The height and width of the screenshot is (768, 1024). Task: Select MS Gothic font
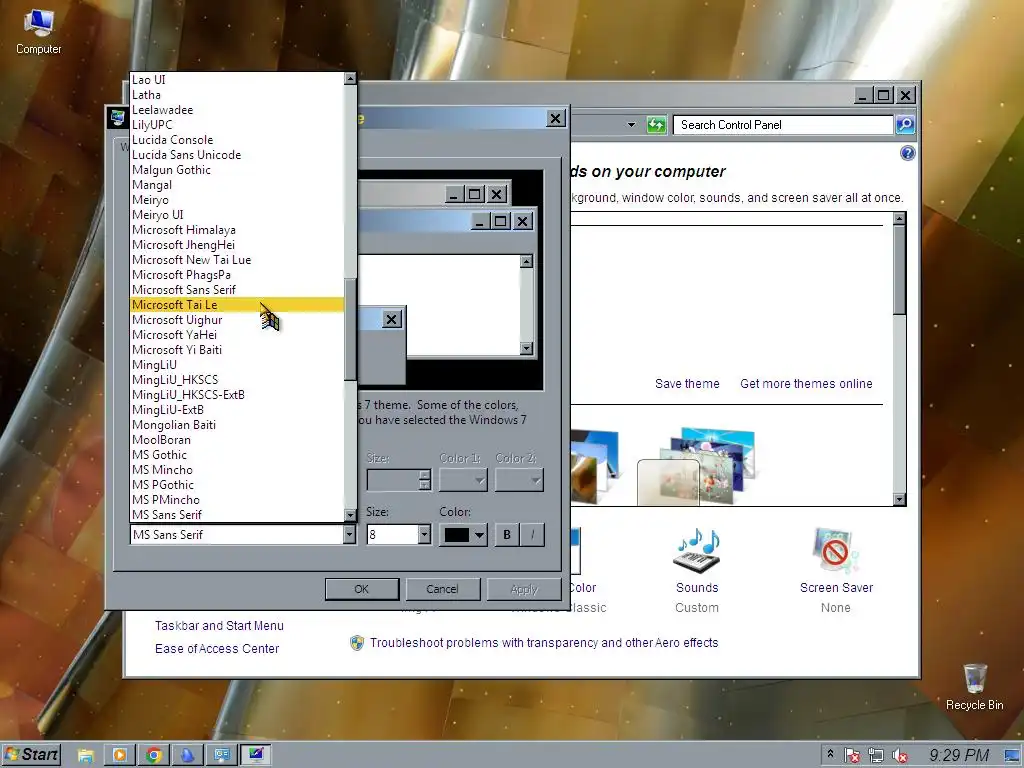point(236,455)
